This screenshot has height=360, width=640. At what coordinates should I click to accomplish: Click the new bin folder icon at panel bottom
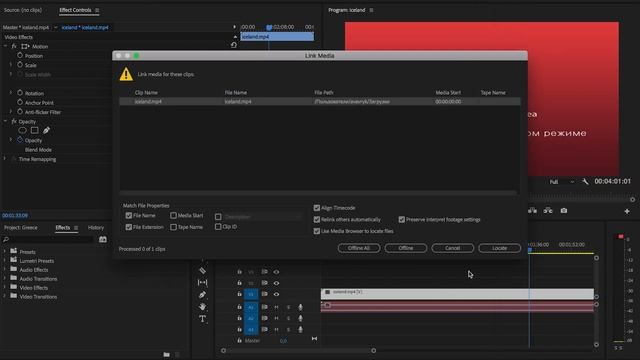(x=167, y=354)
